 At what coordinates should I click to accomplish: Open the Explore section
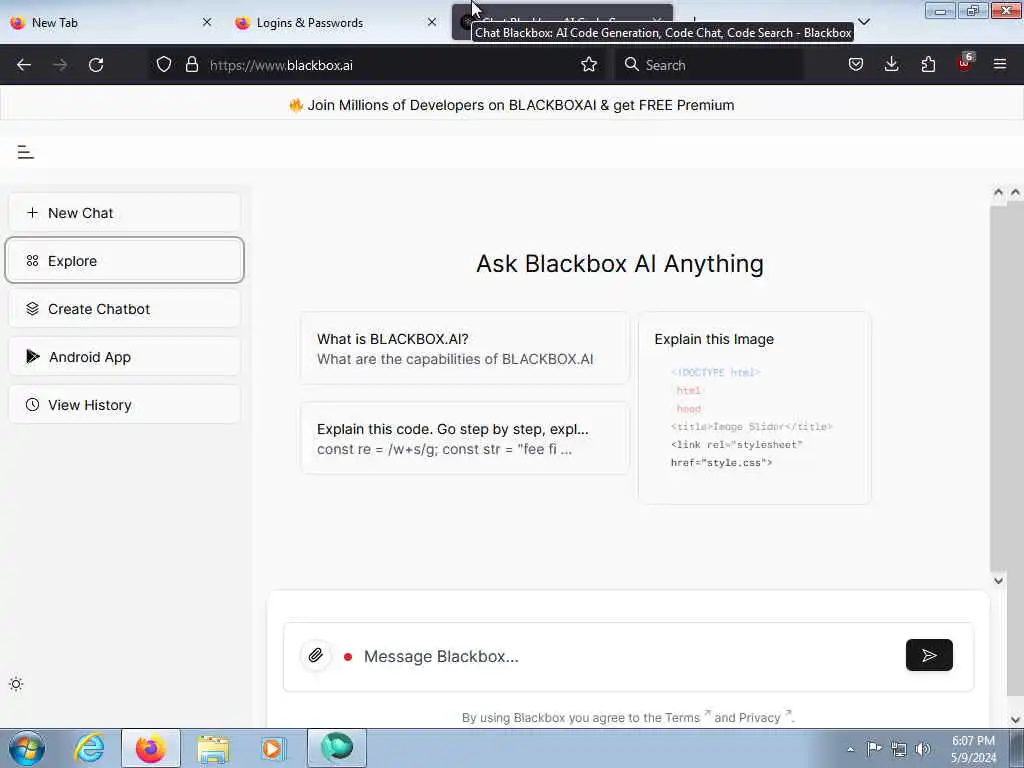pyautogui.click(x=125, y=261)
